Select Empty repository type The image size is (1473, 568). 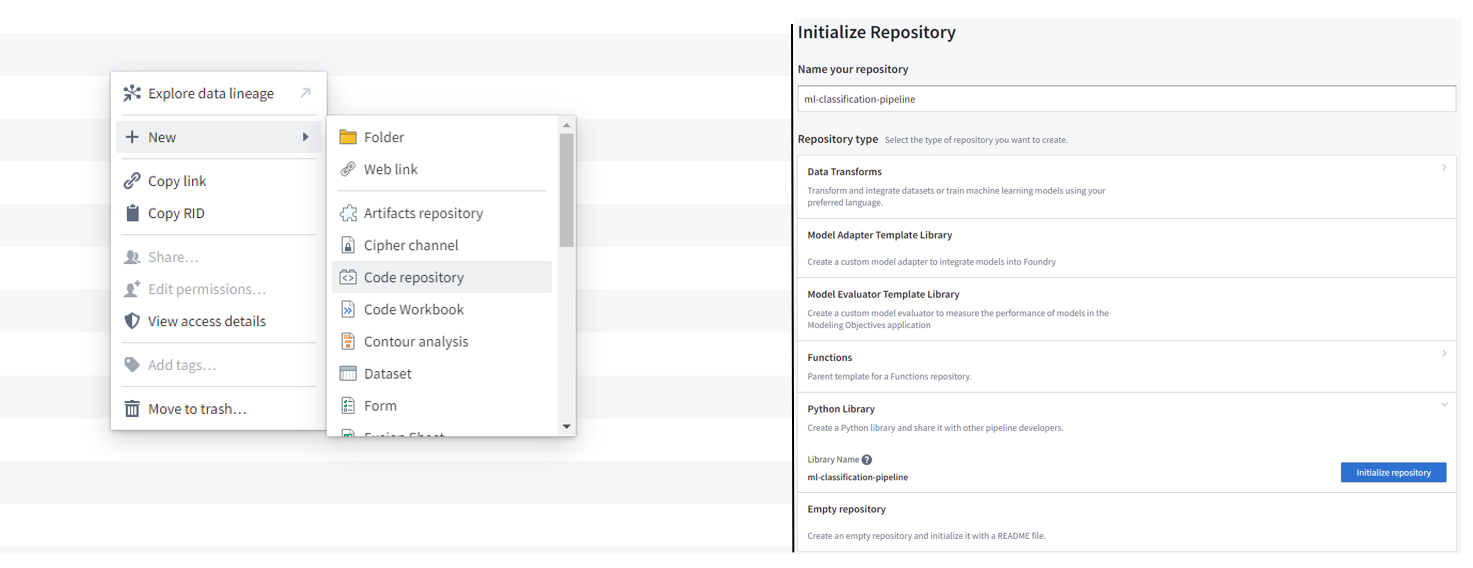[1127, 522]
